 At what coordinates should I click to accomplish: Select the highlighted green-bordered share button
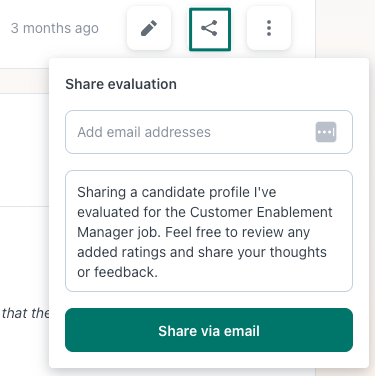pos(210,29)
